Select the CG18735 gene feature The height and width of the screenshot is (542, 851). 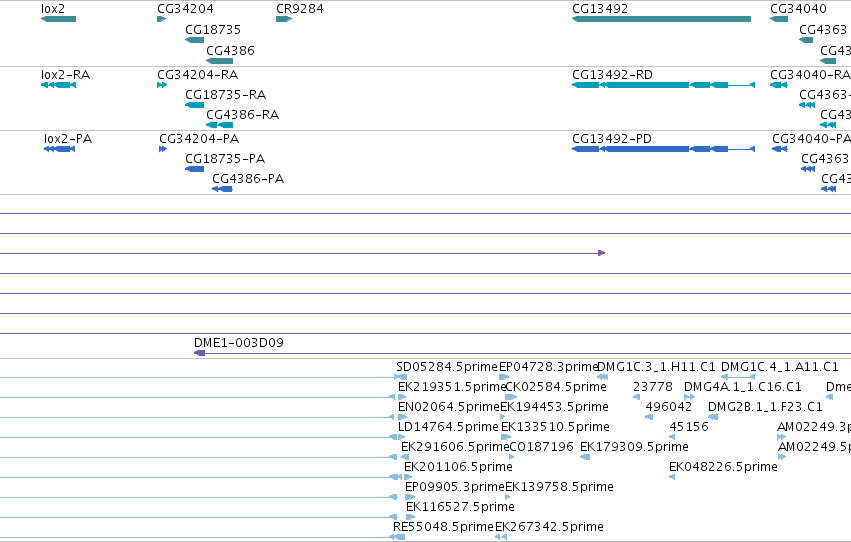[x=194, y=40]
